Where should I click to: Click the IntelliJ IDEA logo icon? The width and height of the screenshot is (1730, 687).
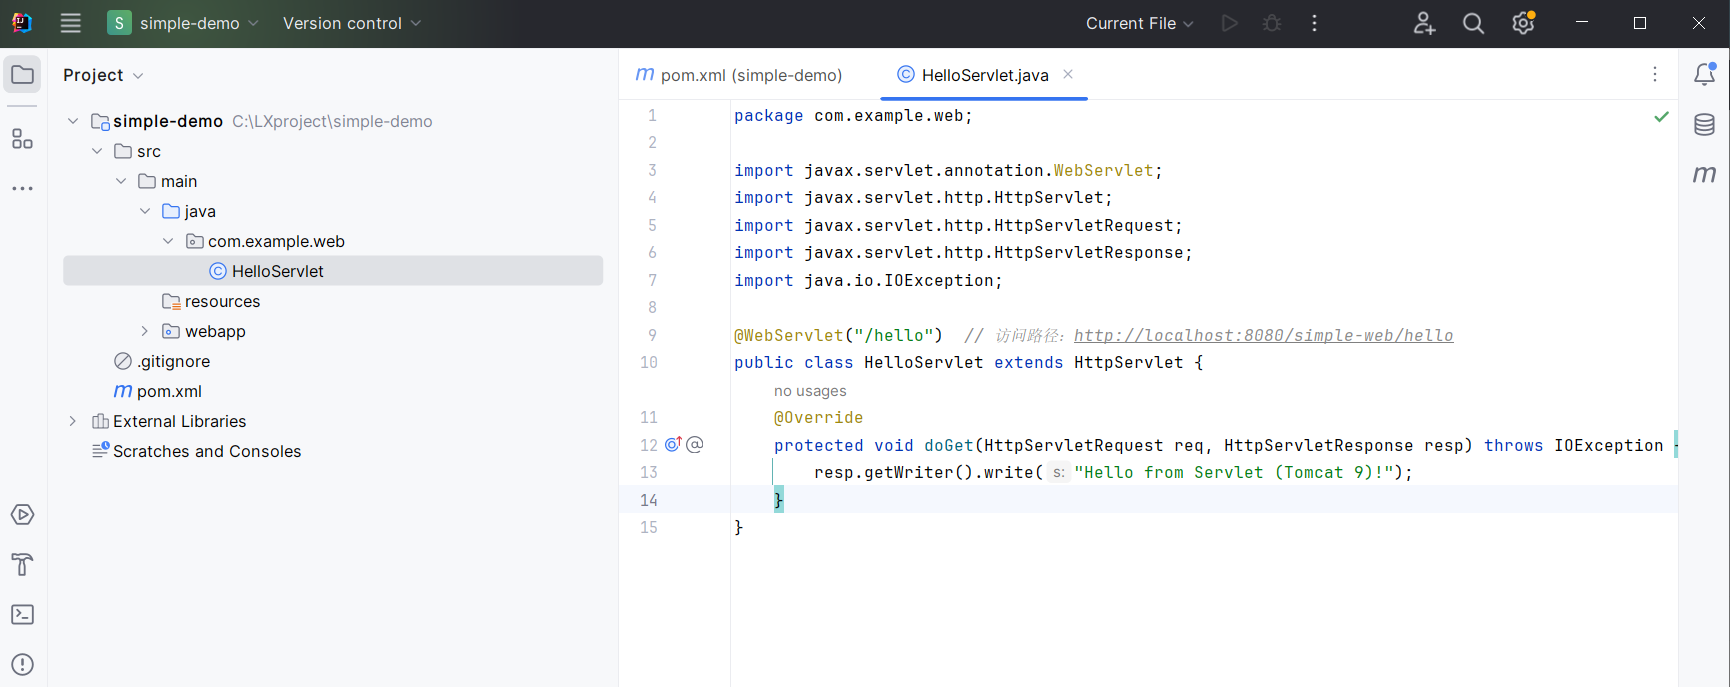tap(21, 22)
